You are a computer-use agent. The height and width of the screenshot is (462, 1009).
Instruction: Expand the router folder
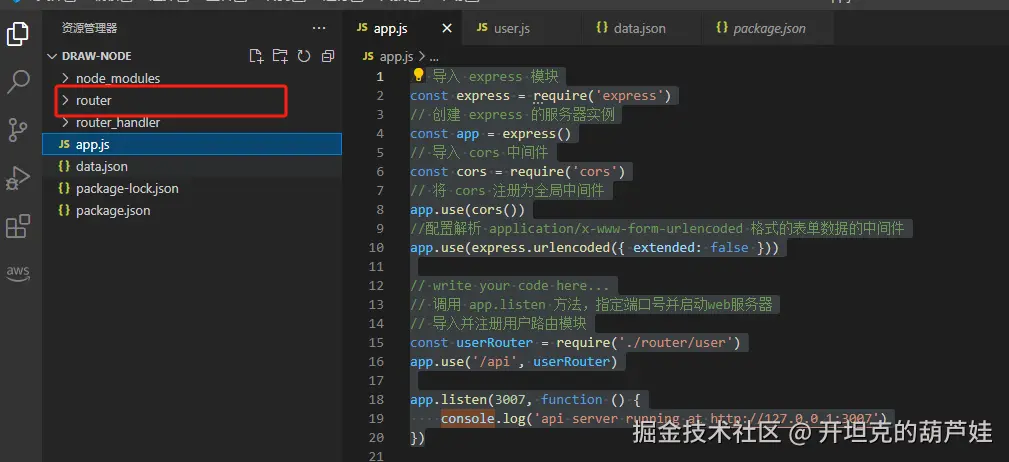tap(192, 100)
